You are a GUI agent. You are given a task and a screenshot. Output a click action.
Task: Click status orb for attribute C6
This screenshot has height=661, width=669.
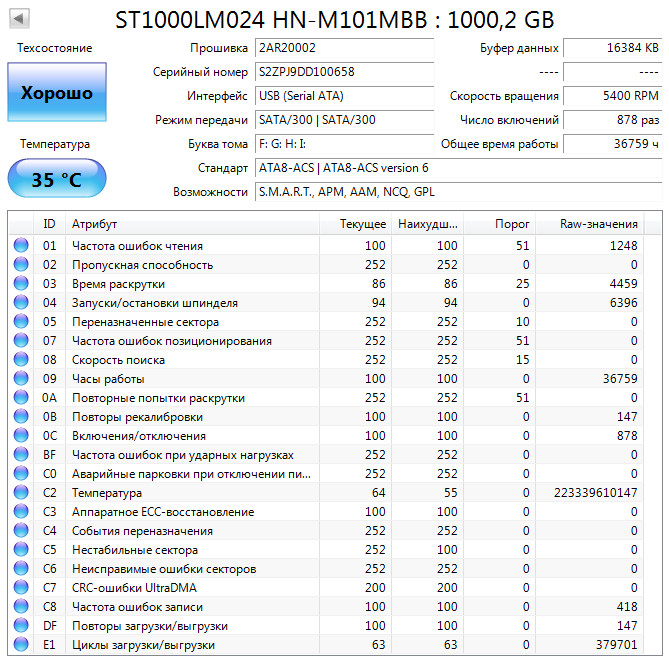coord(21,568)
